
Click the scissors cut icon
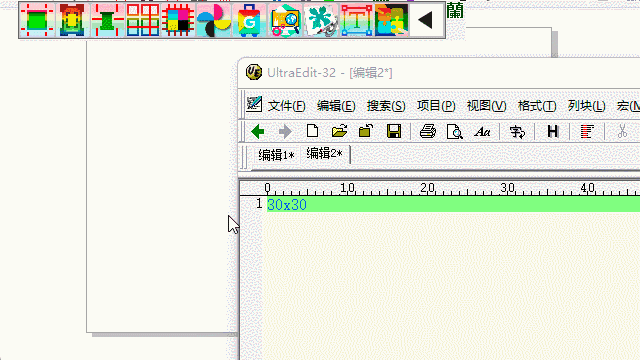tap(622, 131)
